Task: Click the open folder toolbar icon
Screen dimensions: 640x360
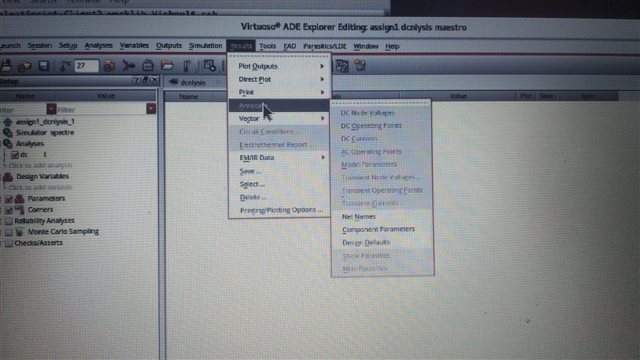Action: [x=167, y=65]
